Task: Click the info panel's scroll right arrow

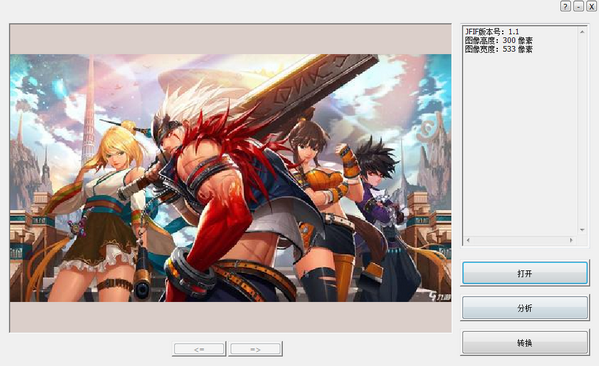Action: tap(571, 240)
